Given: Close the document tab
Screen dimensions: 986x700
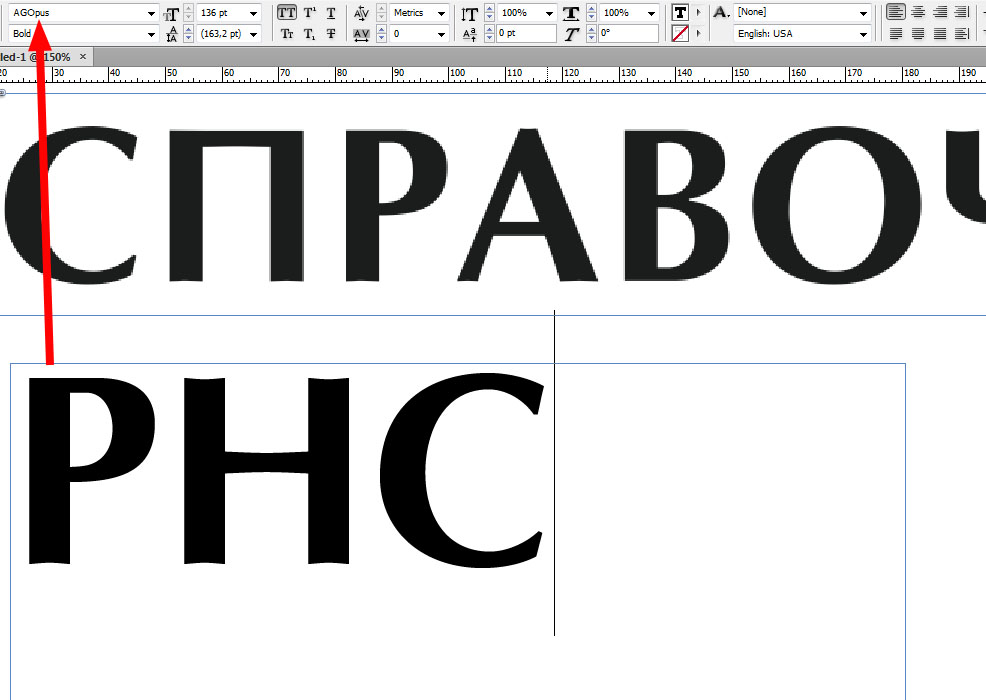Looking at the screenshot, I should pos(82,57).
